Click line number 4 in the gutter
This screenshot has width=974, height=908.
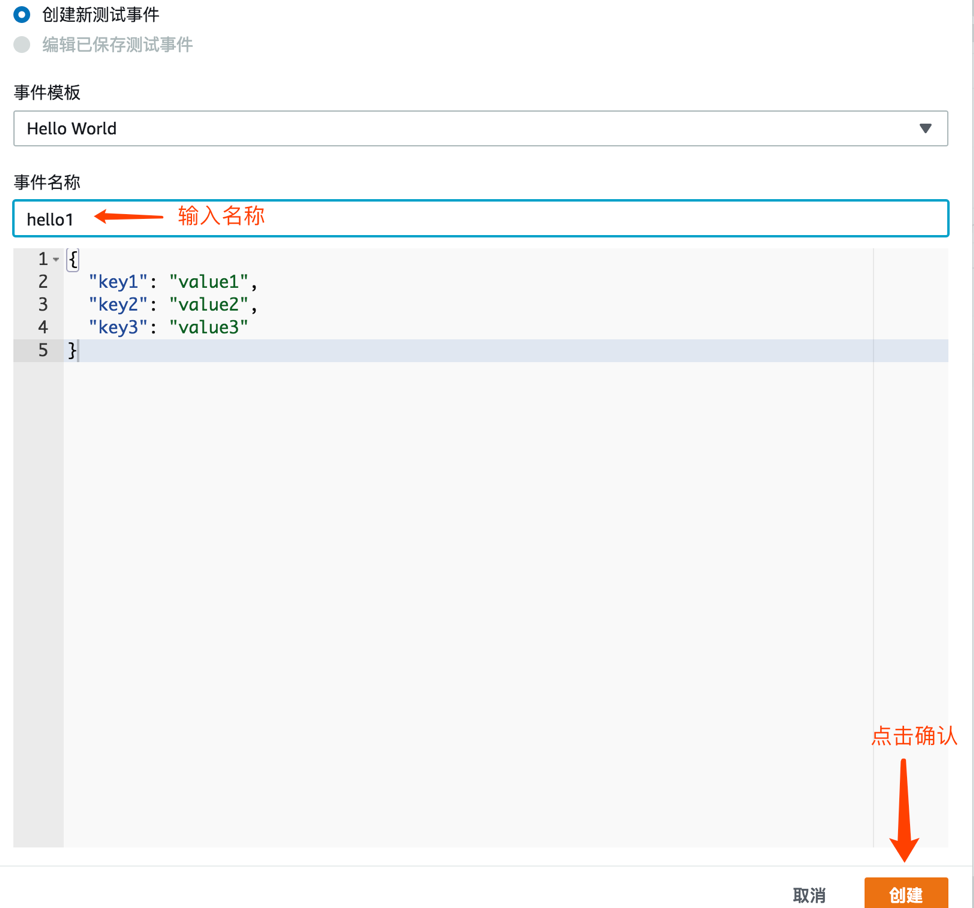(x=43, y=327)
